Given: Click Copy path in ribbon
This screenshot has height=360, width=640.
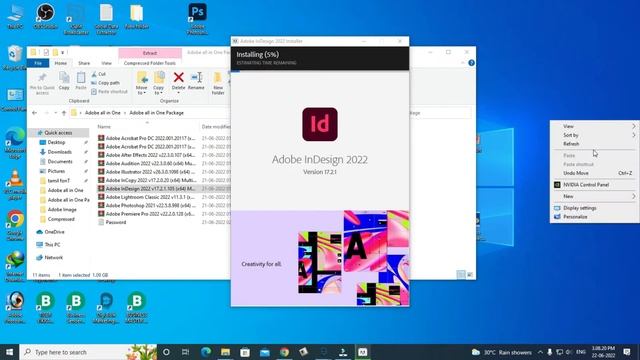Looking at the screenshot, I should (105, 83).
